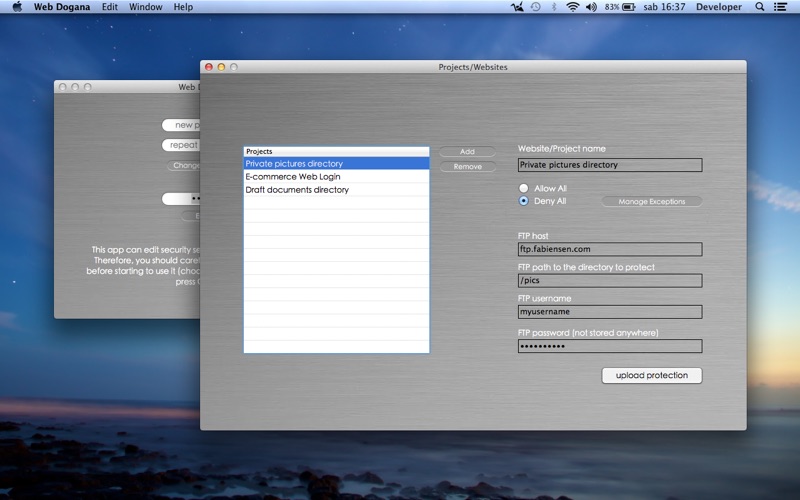
Task: Click the Add project button
Action: [467, 152]
